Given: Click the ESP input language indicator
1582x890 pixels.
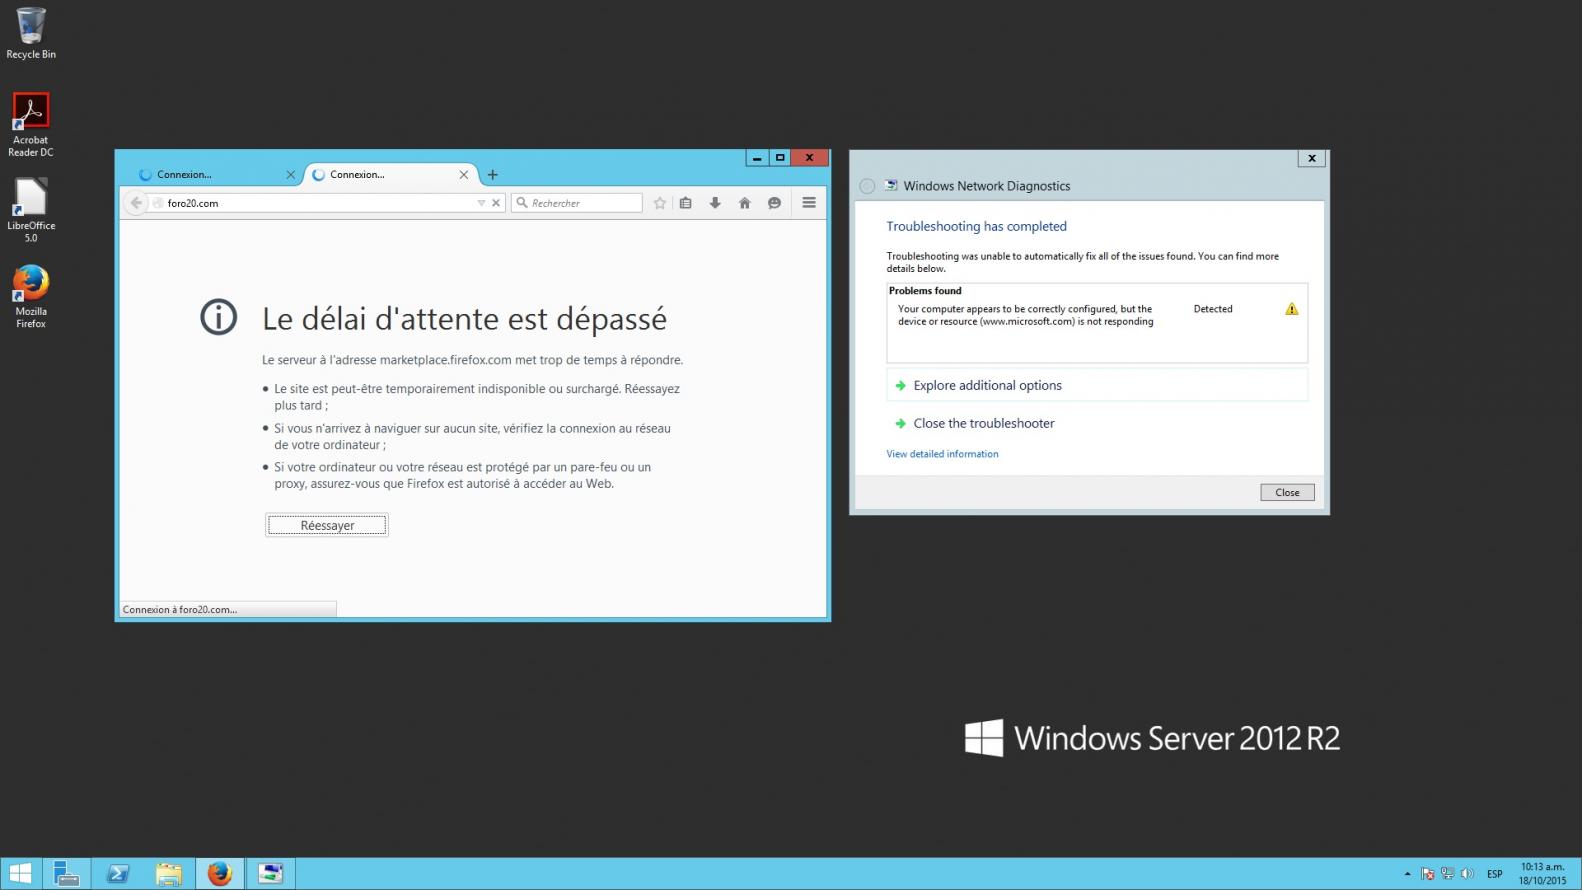Looking at the screenshot, I should click(x=1495, y=874).
